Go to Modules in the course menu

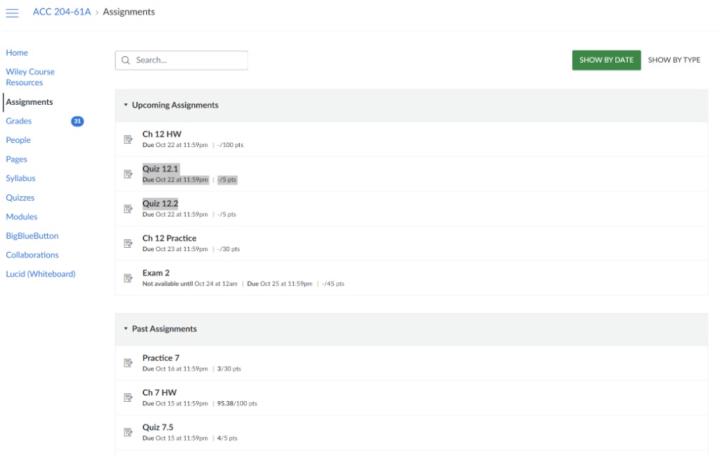click(x=22, y=216)
